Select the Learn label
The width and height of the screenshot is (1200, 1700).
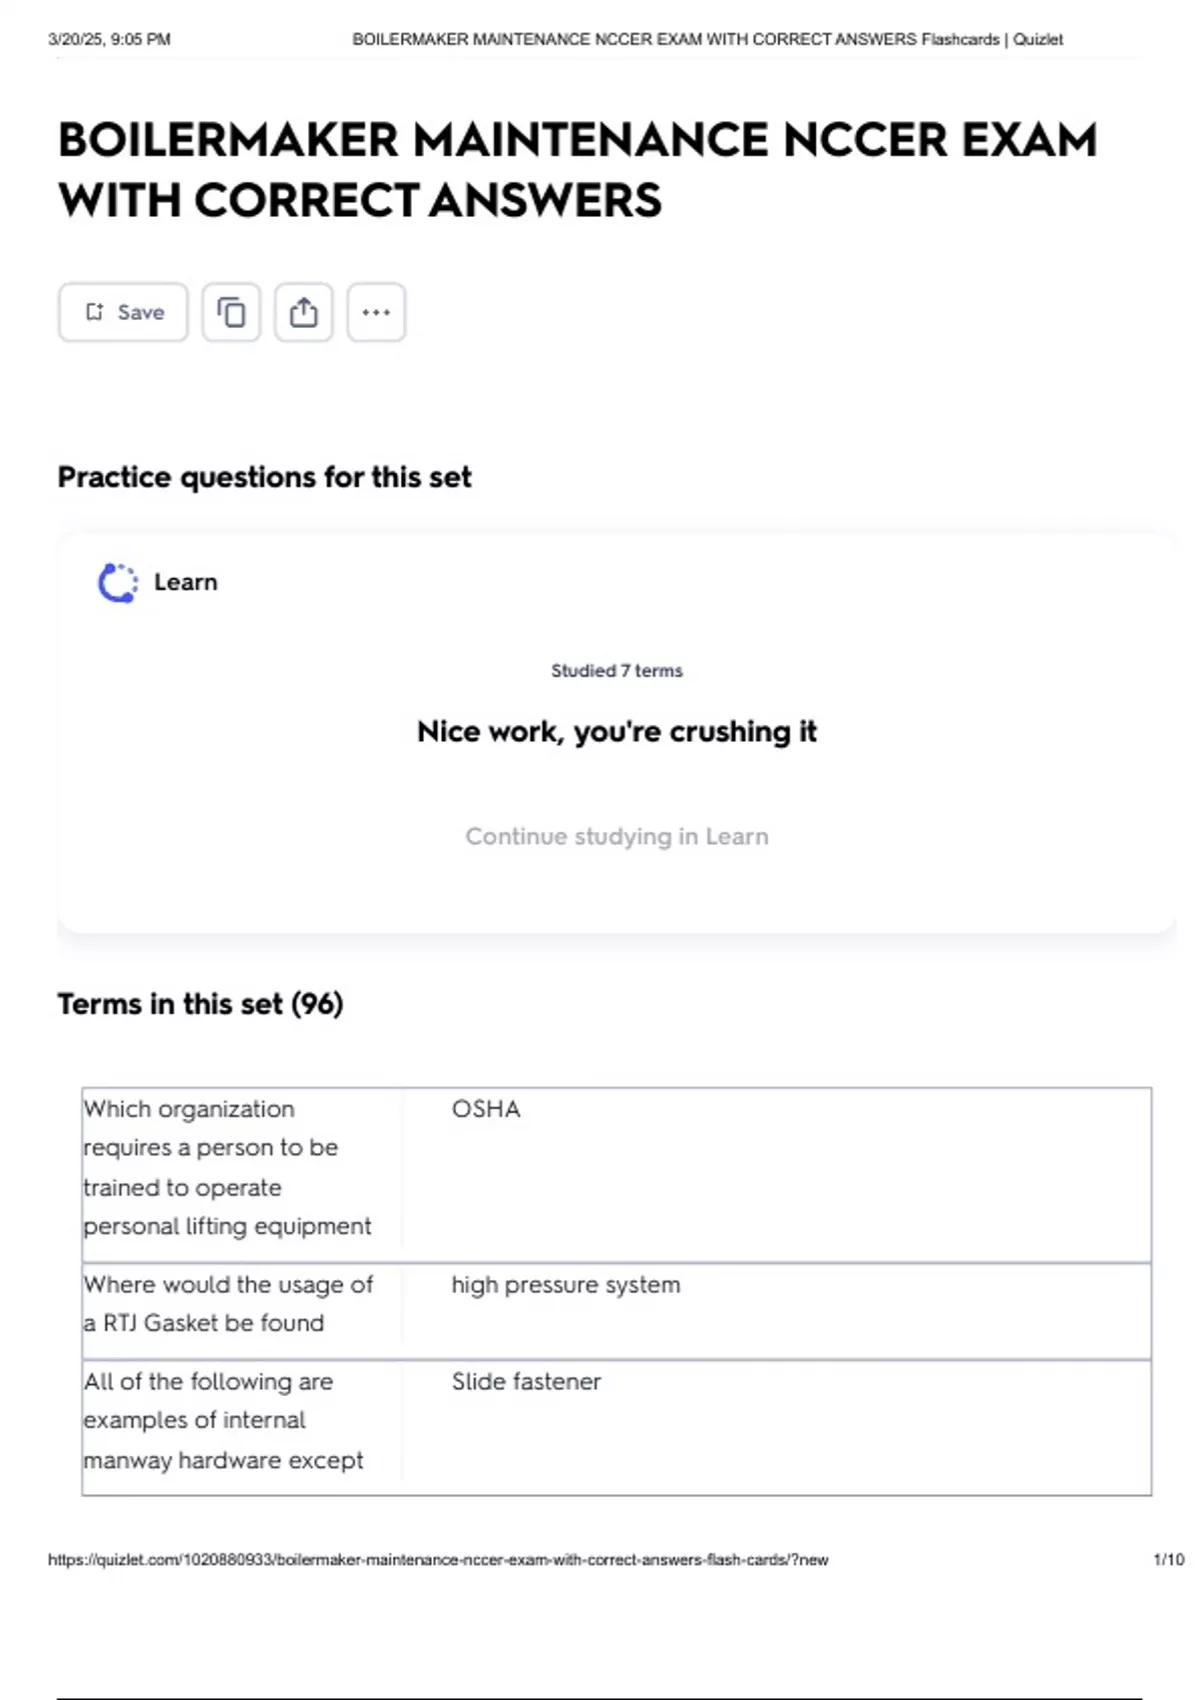(186, 582)
